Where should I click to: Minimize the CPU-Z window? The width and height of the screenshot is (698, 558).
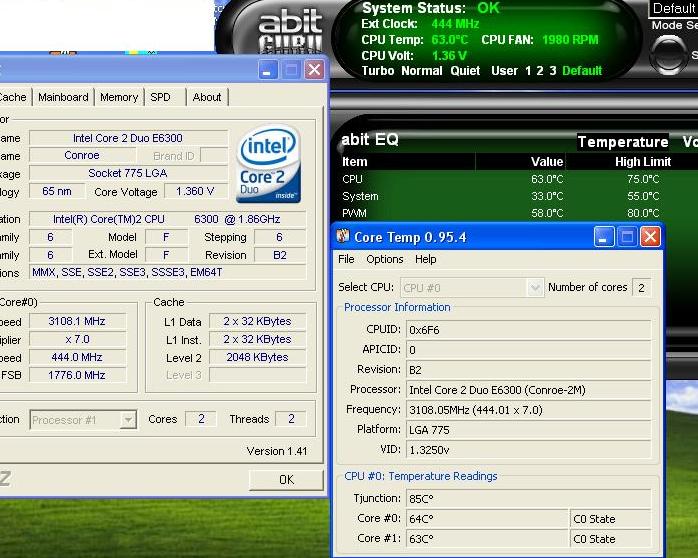[268, 70]
